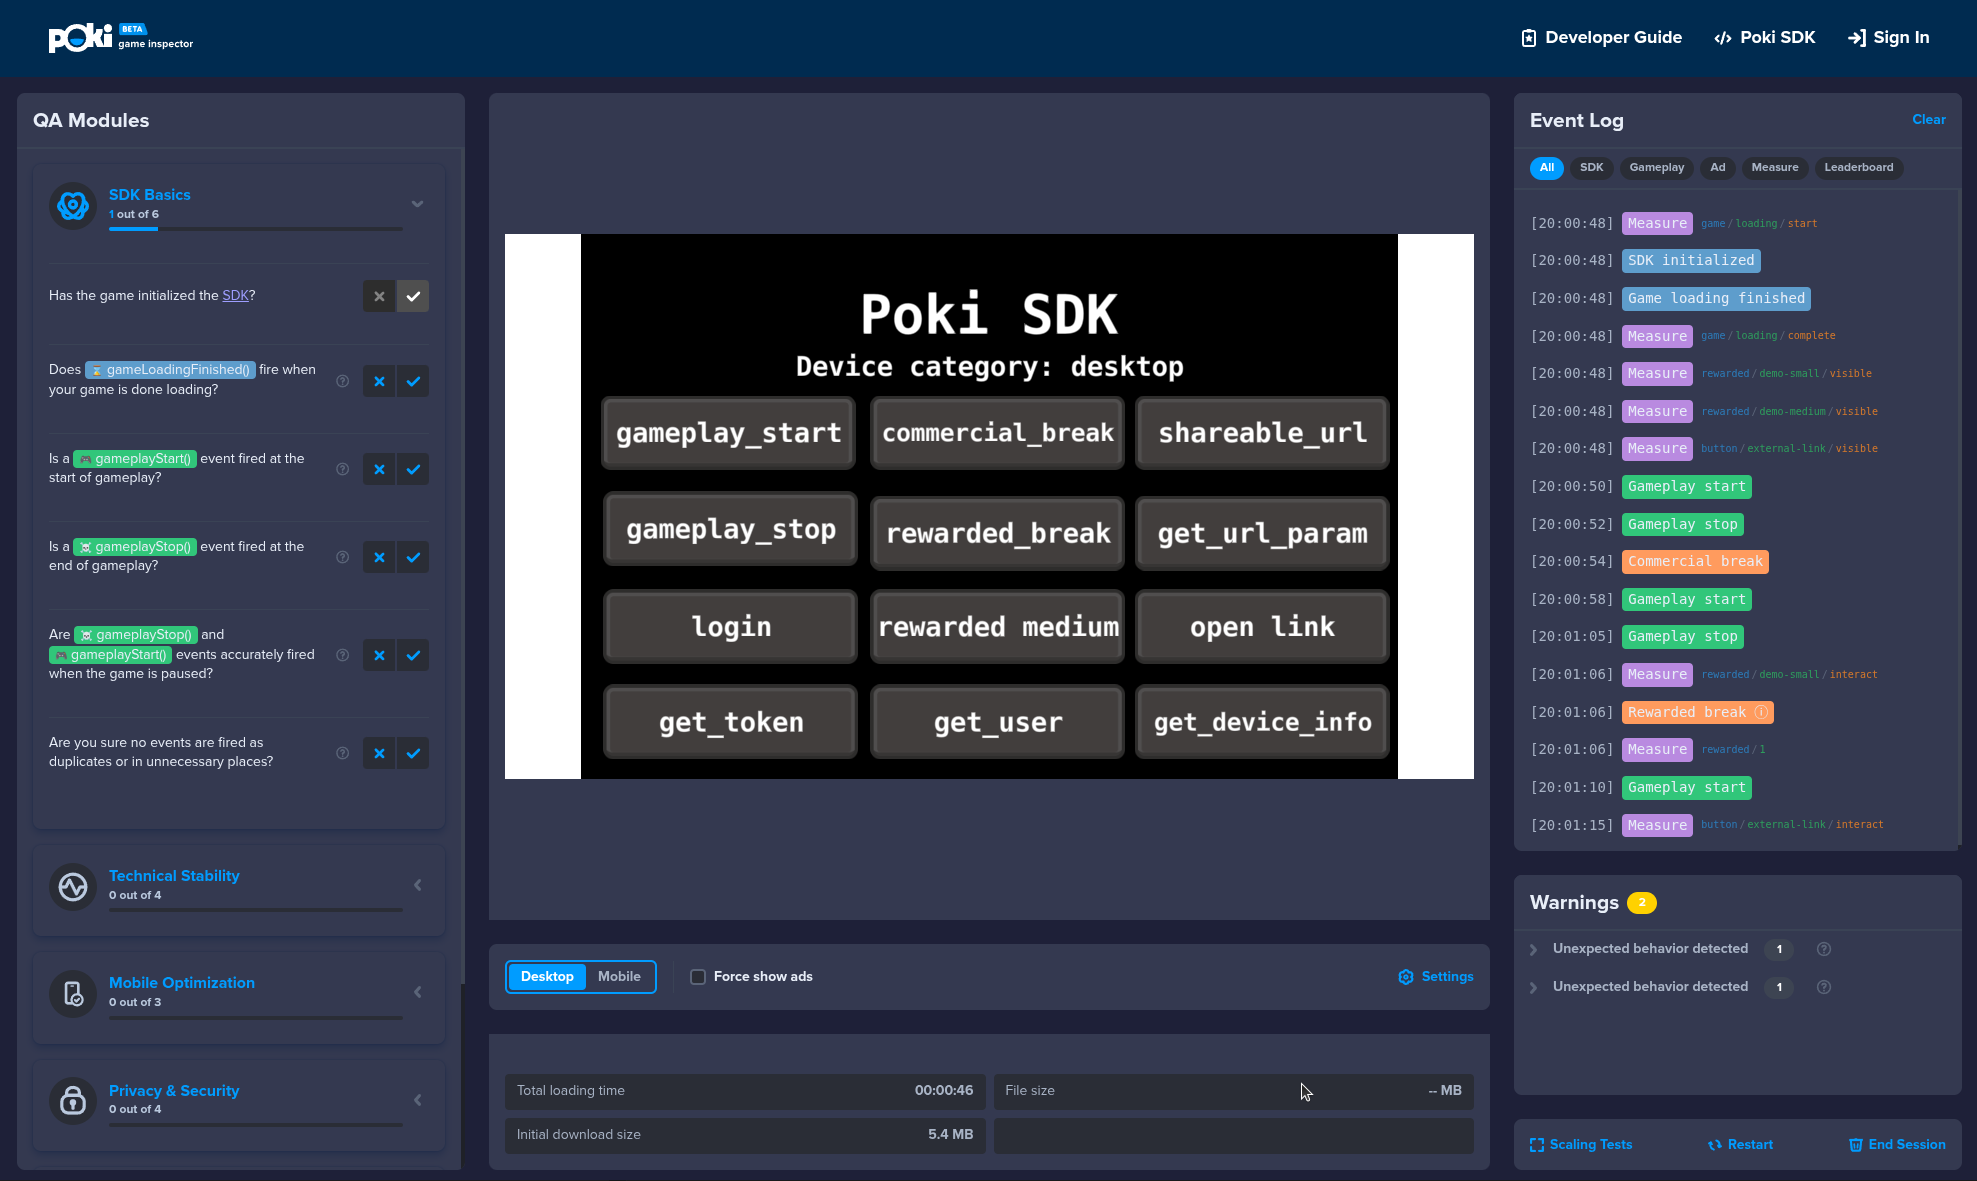The width and height of the screenshot is (1977, 1181).
Task: Click the Privacy & Security lock icon
Action: pos(73,1101)
